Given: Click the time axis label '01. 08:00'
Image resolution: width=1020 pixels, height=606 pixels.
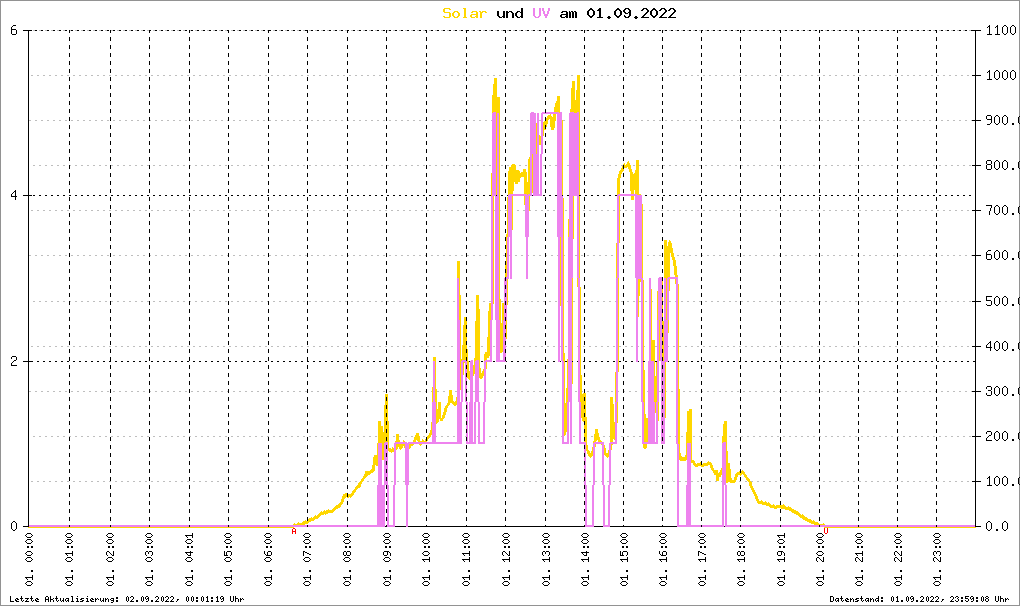Looking at the screenshot, I should tap(347, 559).
